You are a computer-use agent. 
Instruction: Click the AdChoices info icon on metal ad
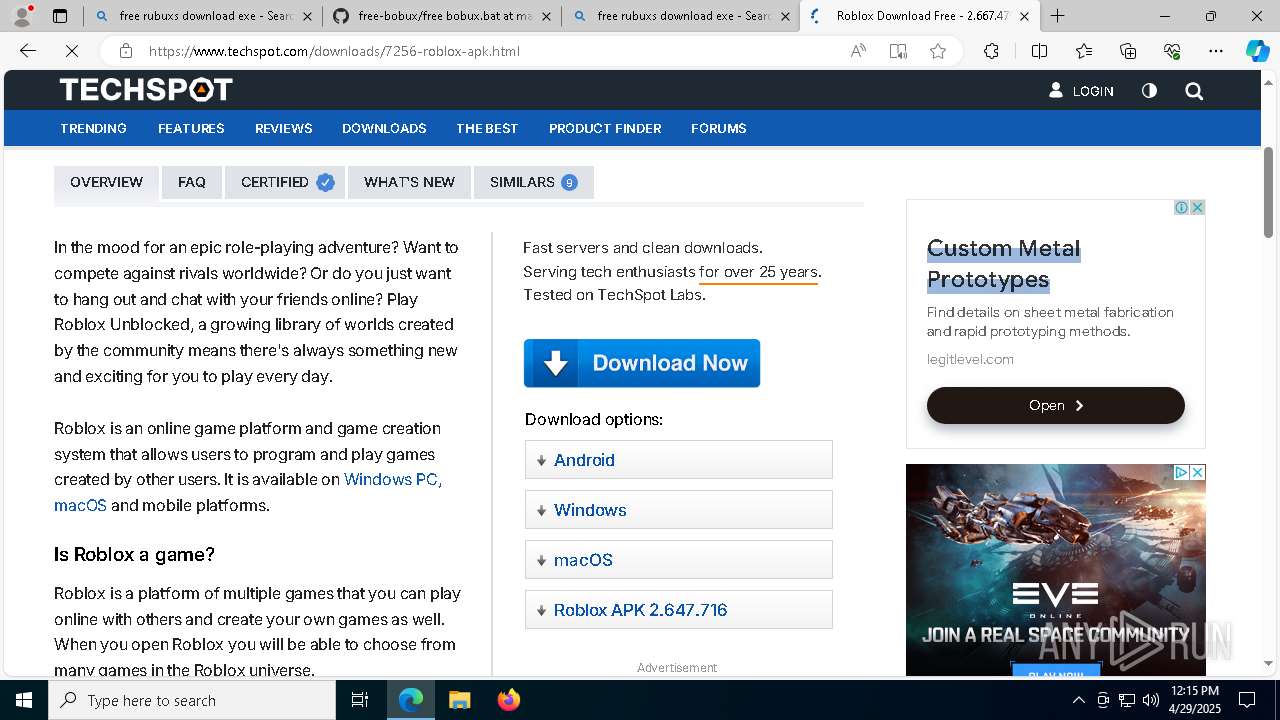[1181, 207]
